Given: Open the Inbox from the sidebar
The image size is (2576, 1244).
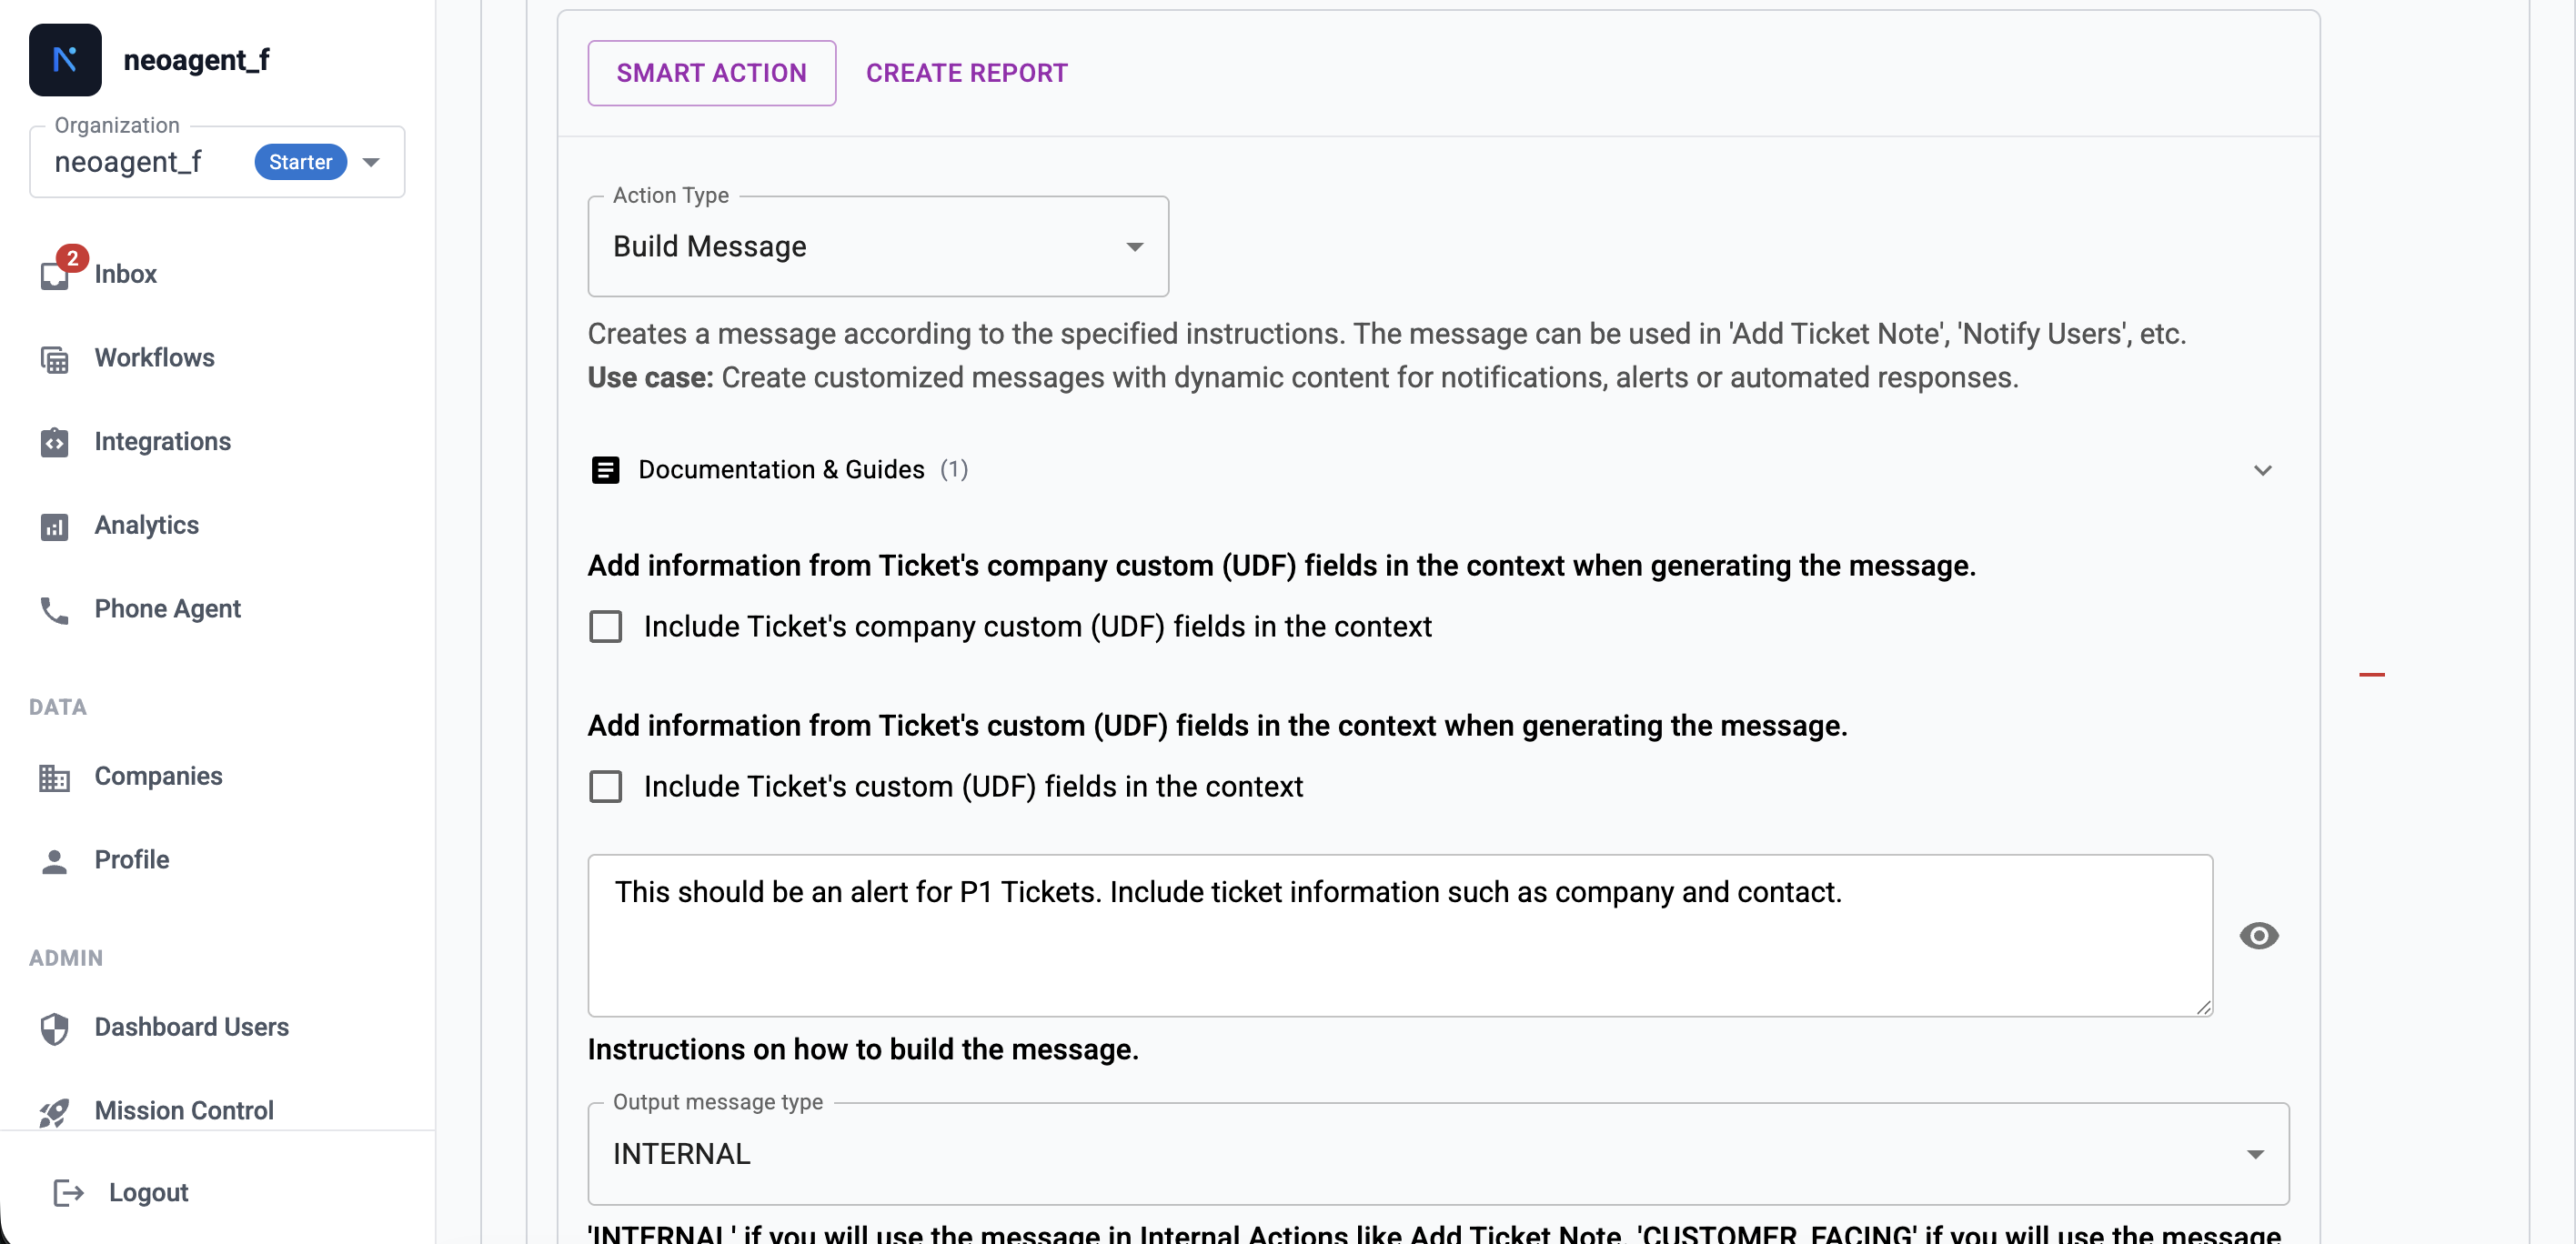Looking at the screenshot, I should coord(125,274).
